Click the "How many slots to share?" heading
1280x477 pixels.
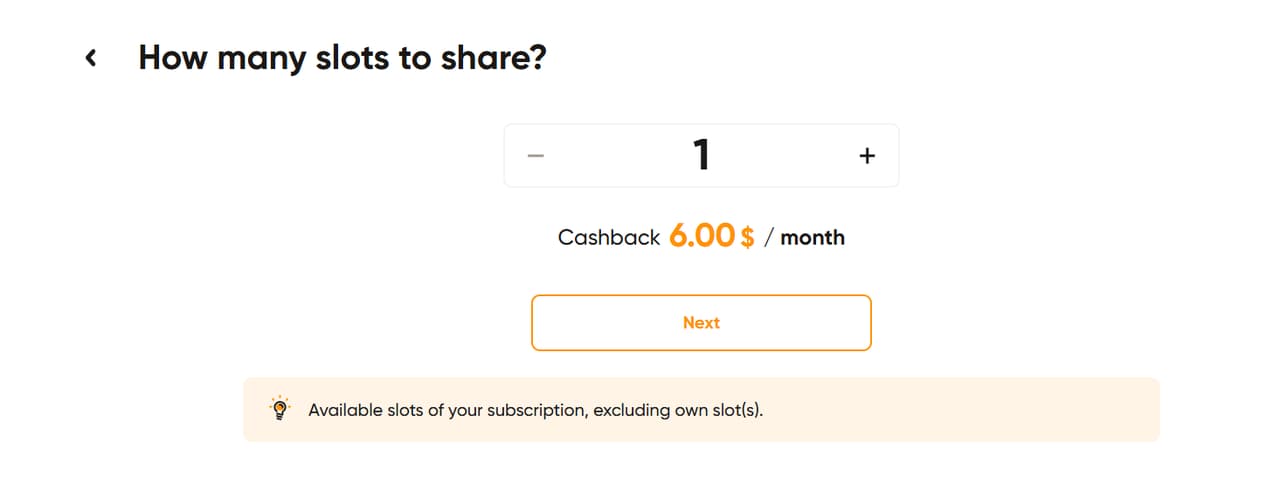[342, 58]
